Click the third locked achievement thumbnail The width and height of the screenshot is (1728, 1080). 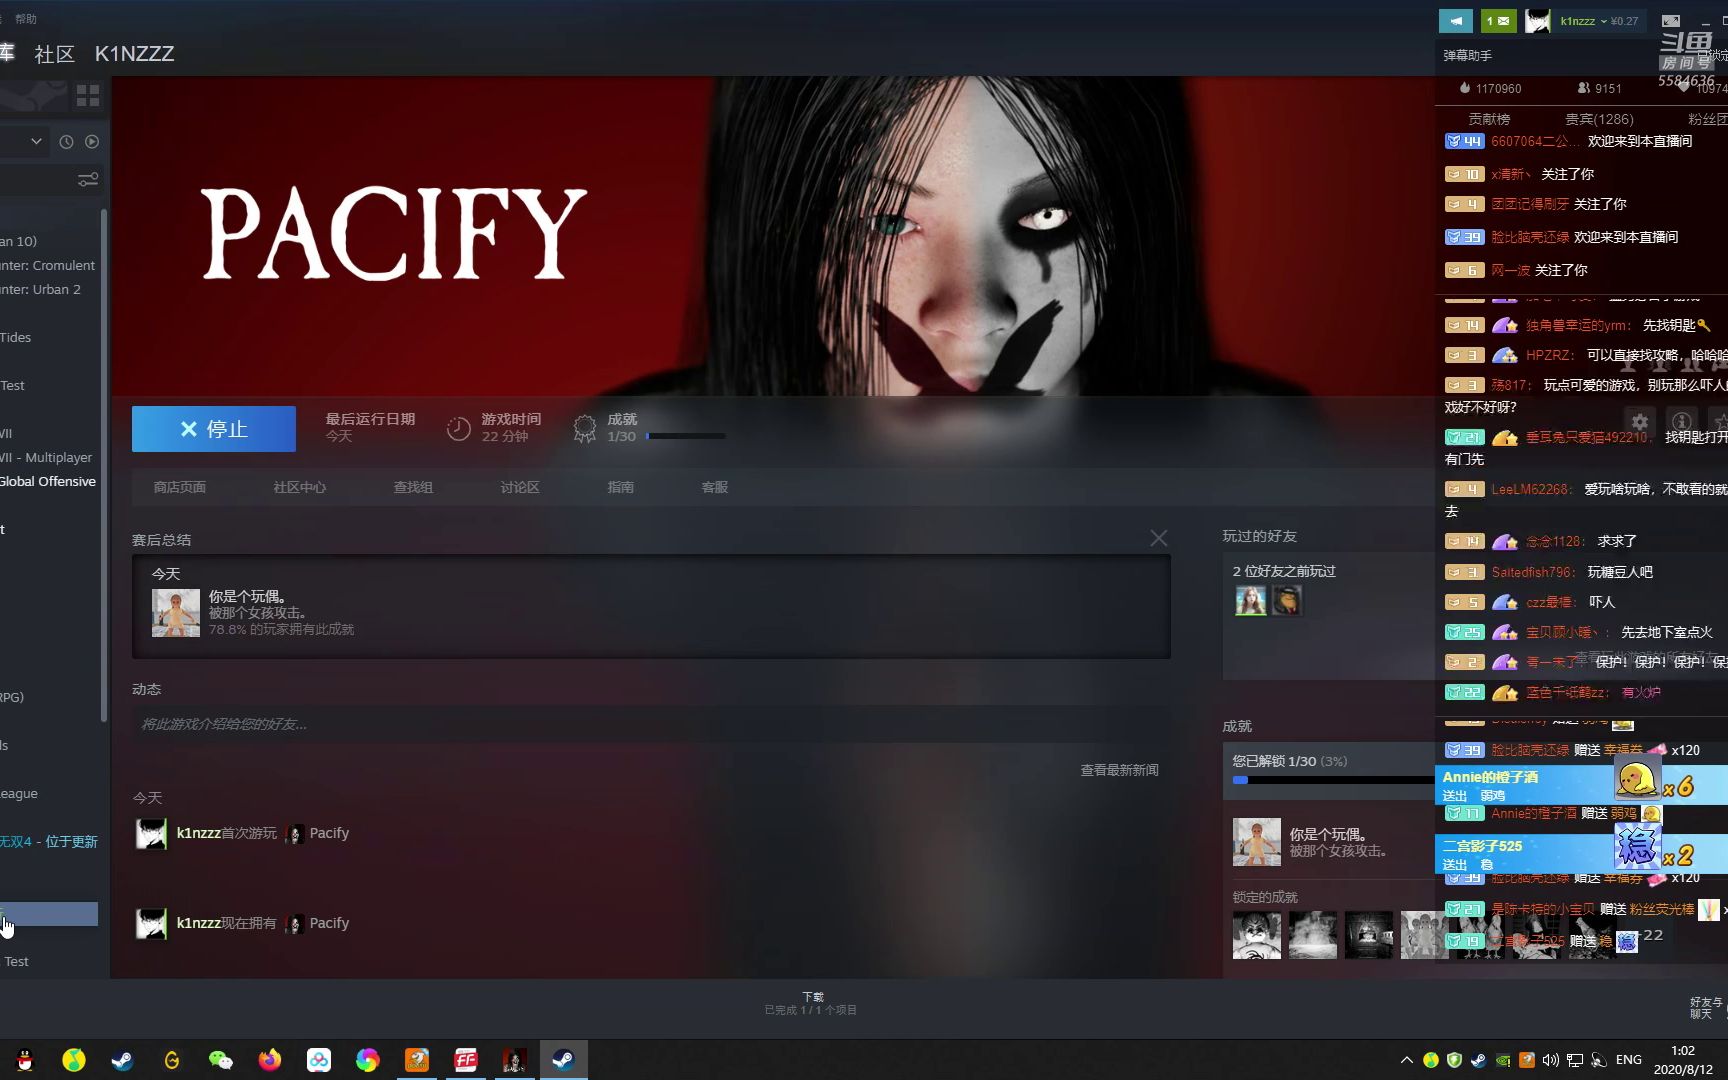click(1369, 935)
